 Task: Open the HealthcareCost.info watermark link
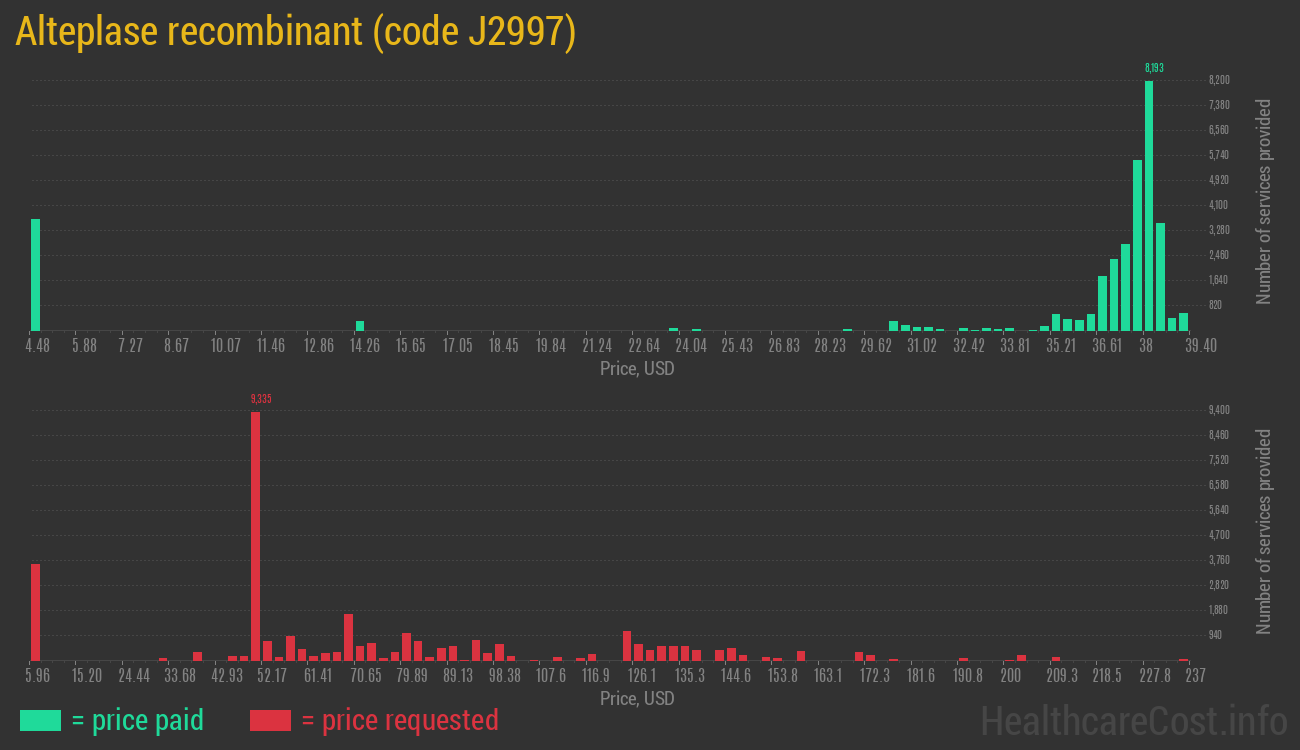tap(1133, 720)
